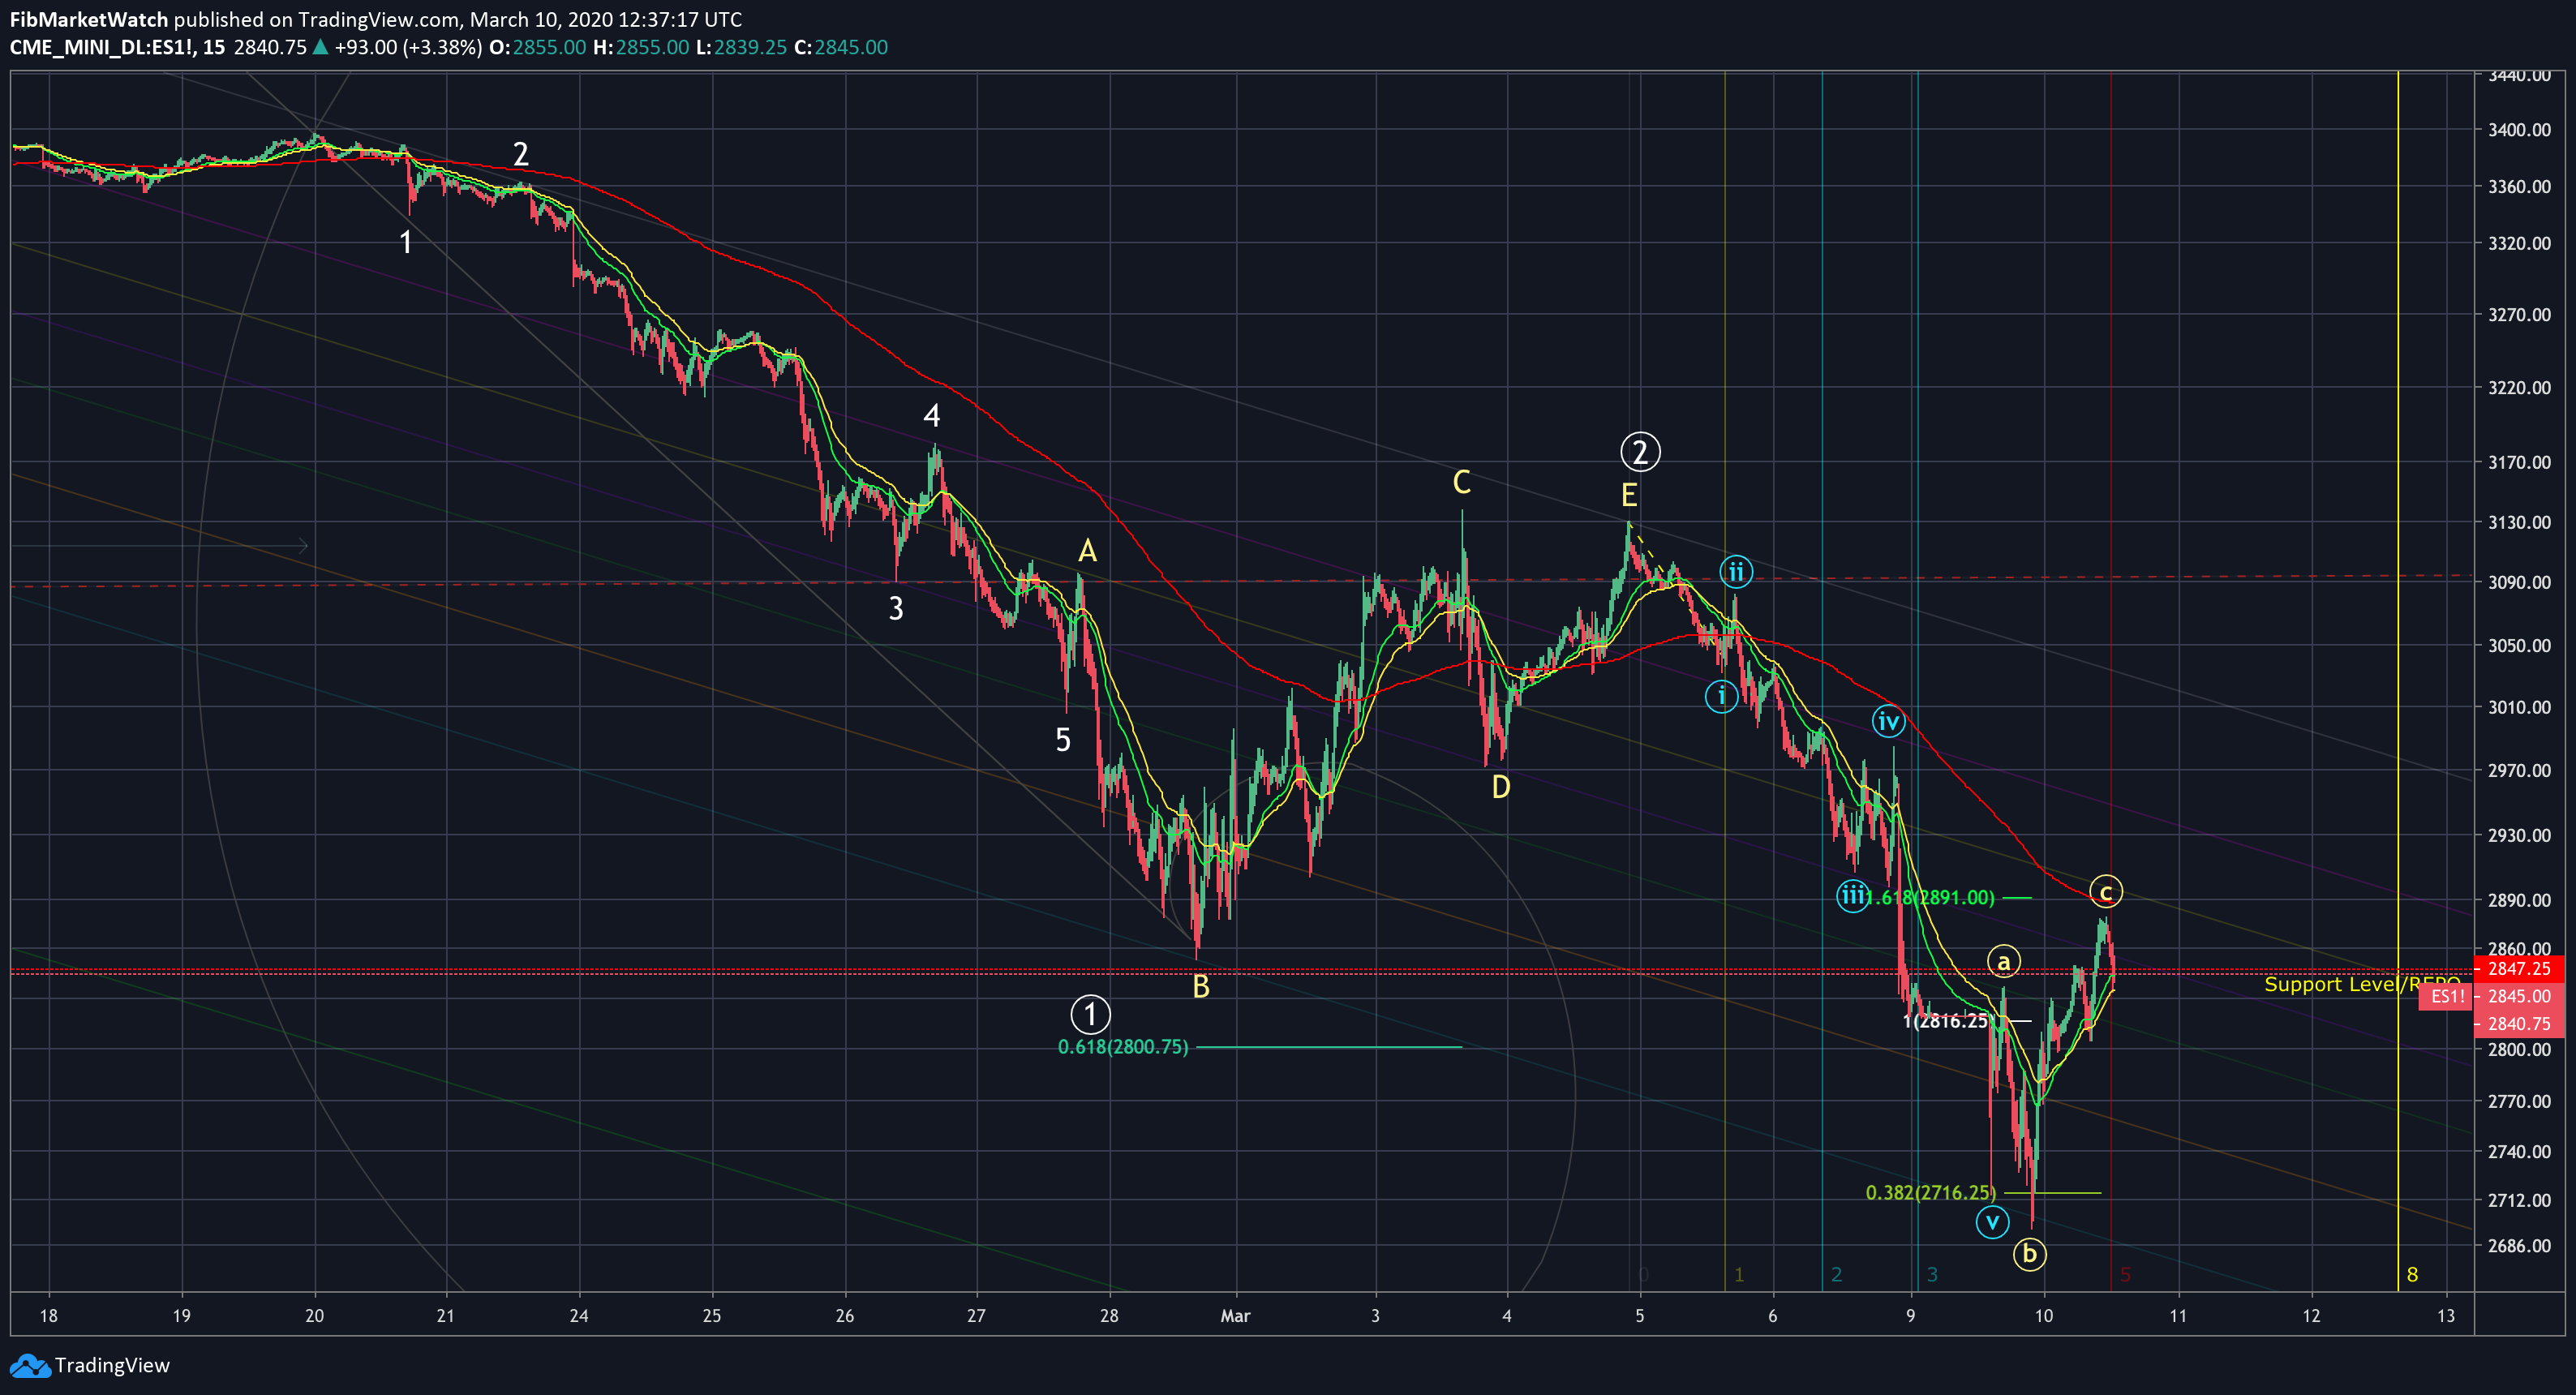Click the C:2845.00 close value
Viewport: 2576px width, 1395px height.
[x=840, y=47]
